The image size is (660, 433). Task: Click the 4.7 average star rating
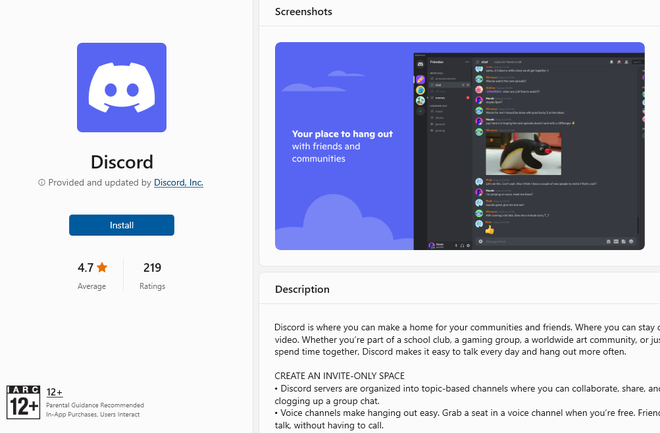[x=92, y=268]
